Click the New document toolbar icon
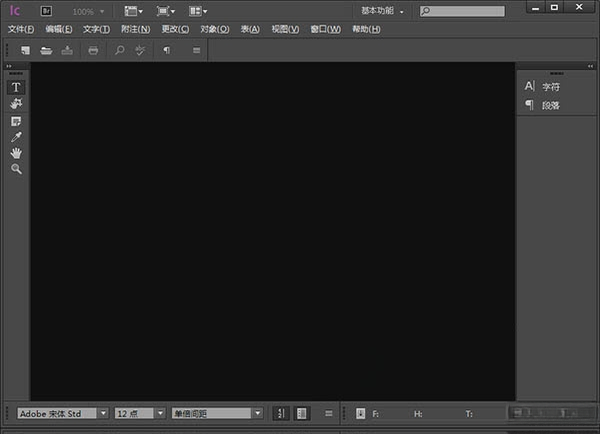The image size is (600, 434). (25, 50)
